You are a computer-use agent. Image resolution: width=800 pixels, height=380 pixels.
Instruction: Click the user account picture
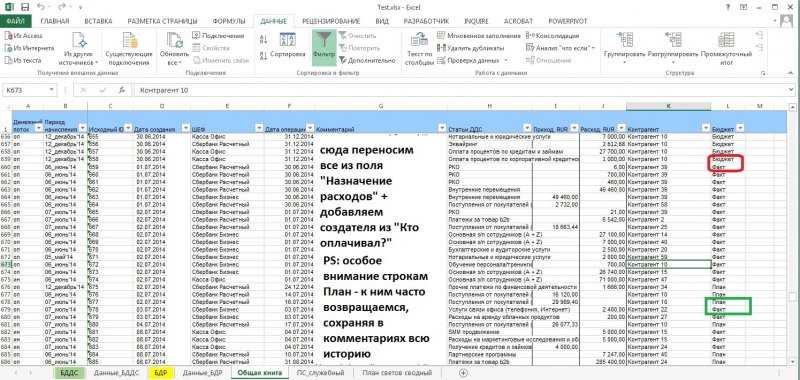coord(787,21)
